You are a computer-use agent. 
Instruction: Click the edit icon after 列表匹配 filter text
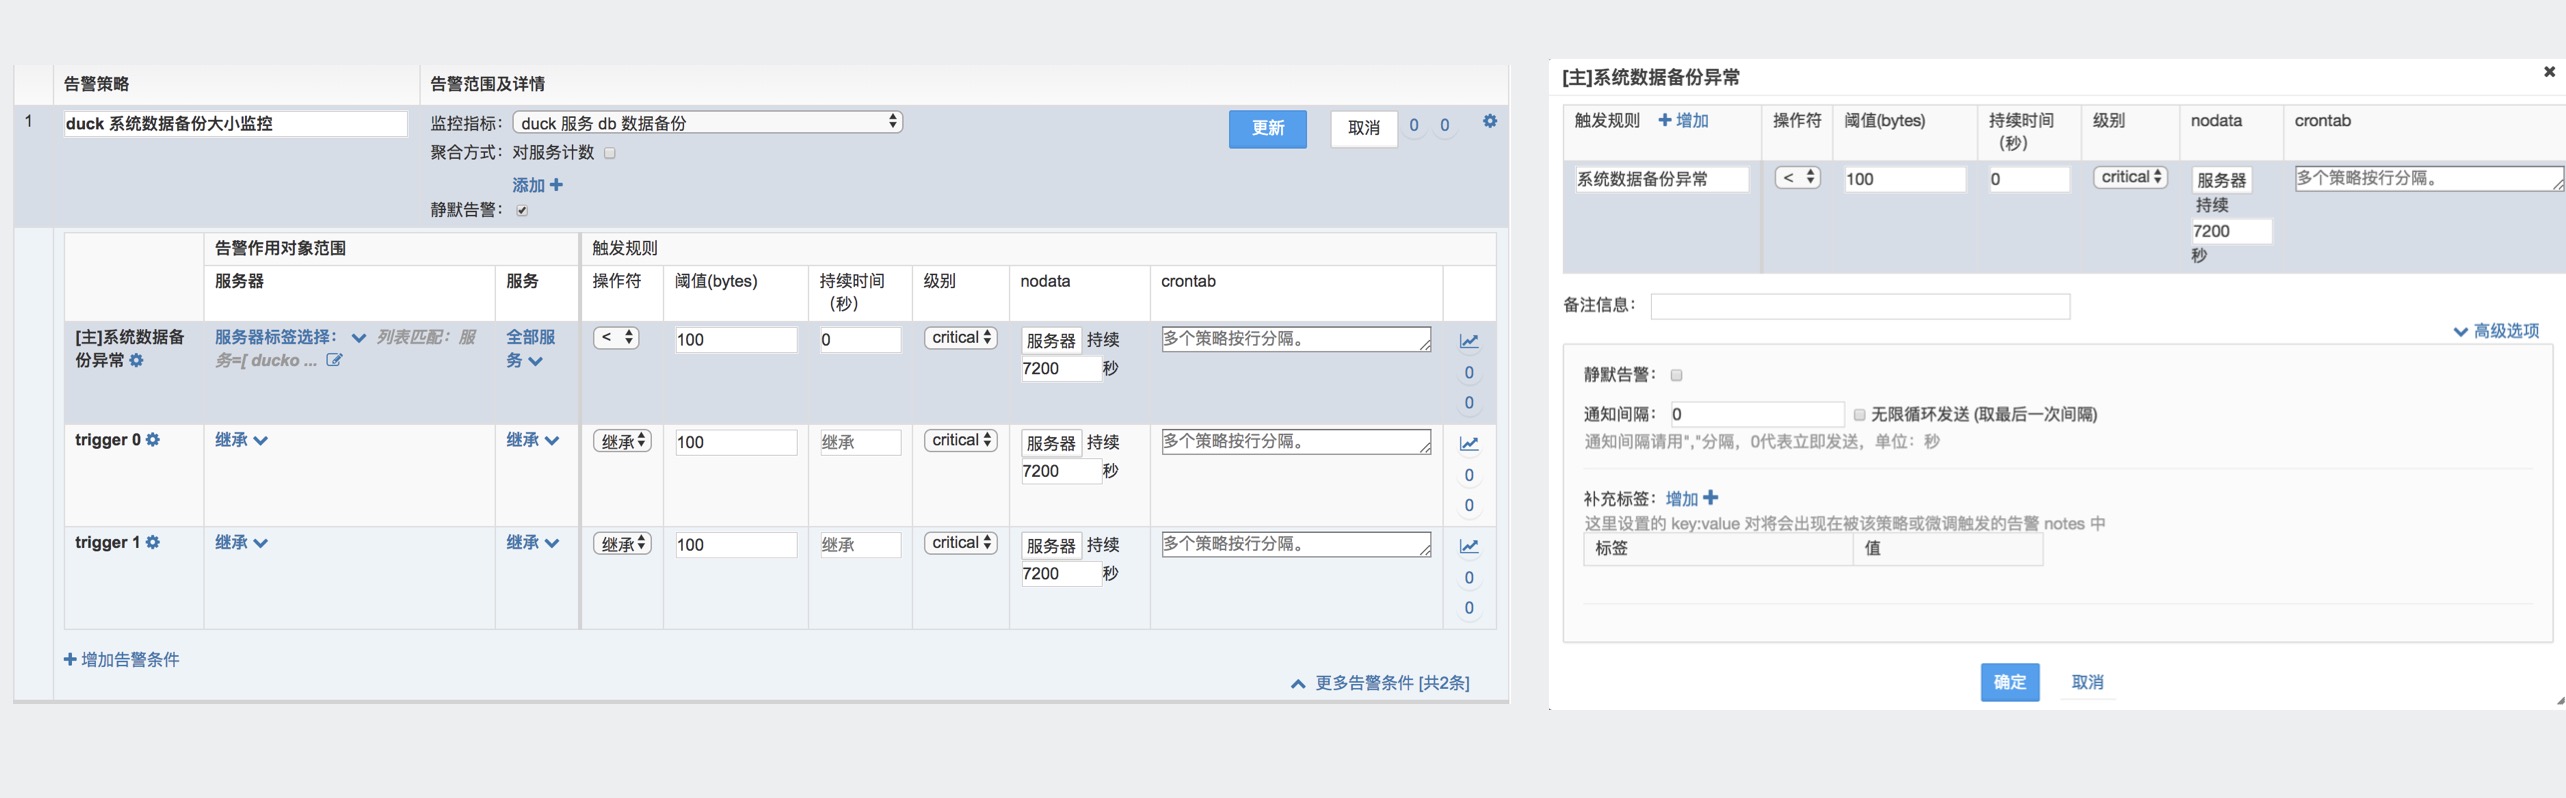(334, 360)
